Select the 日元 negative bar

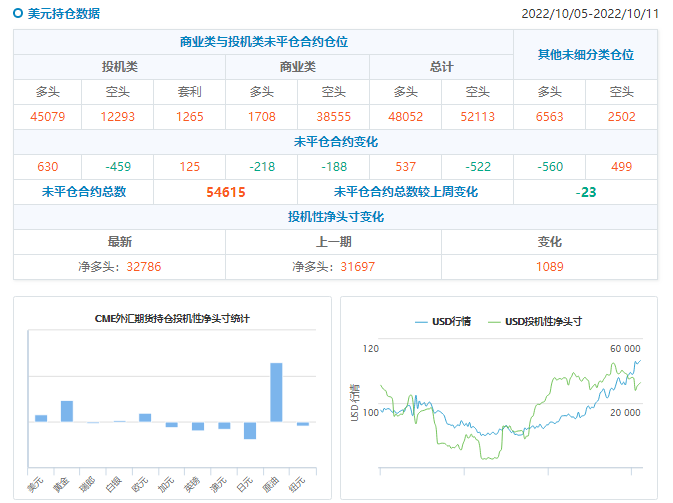[250, 430]
